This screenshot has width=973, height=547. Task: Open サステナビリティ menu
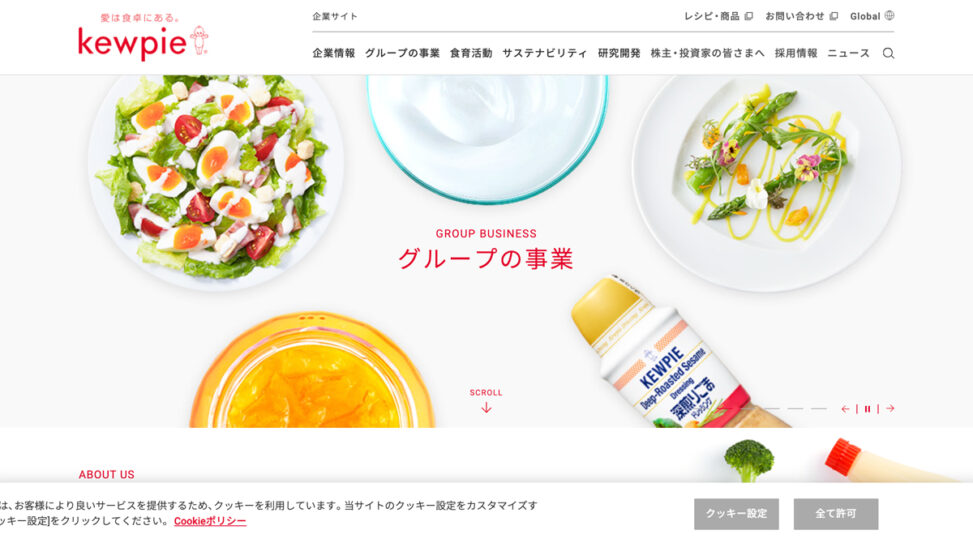tap(545, 53)
